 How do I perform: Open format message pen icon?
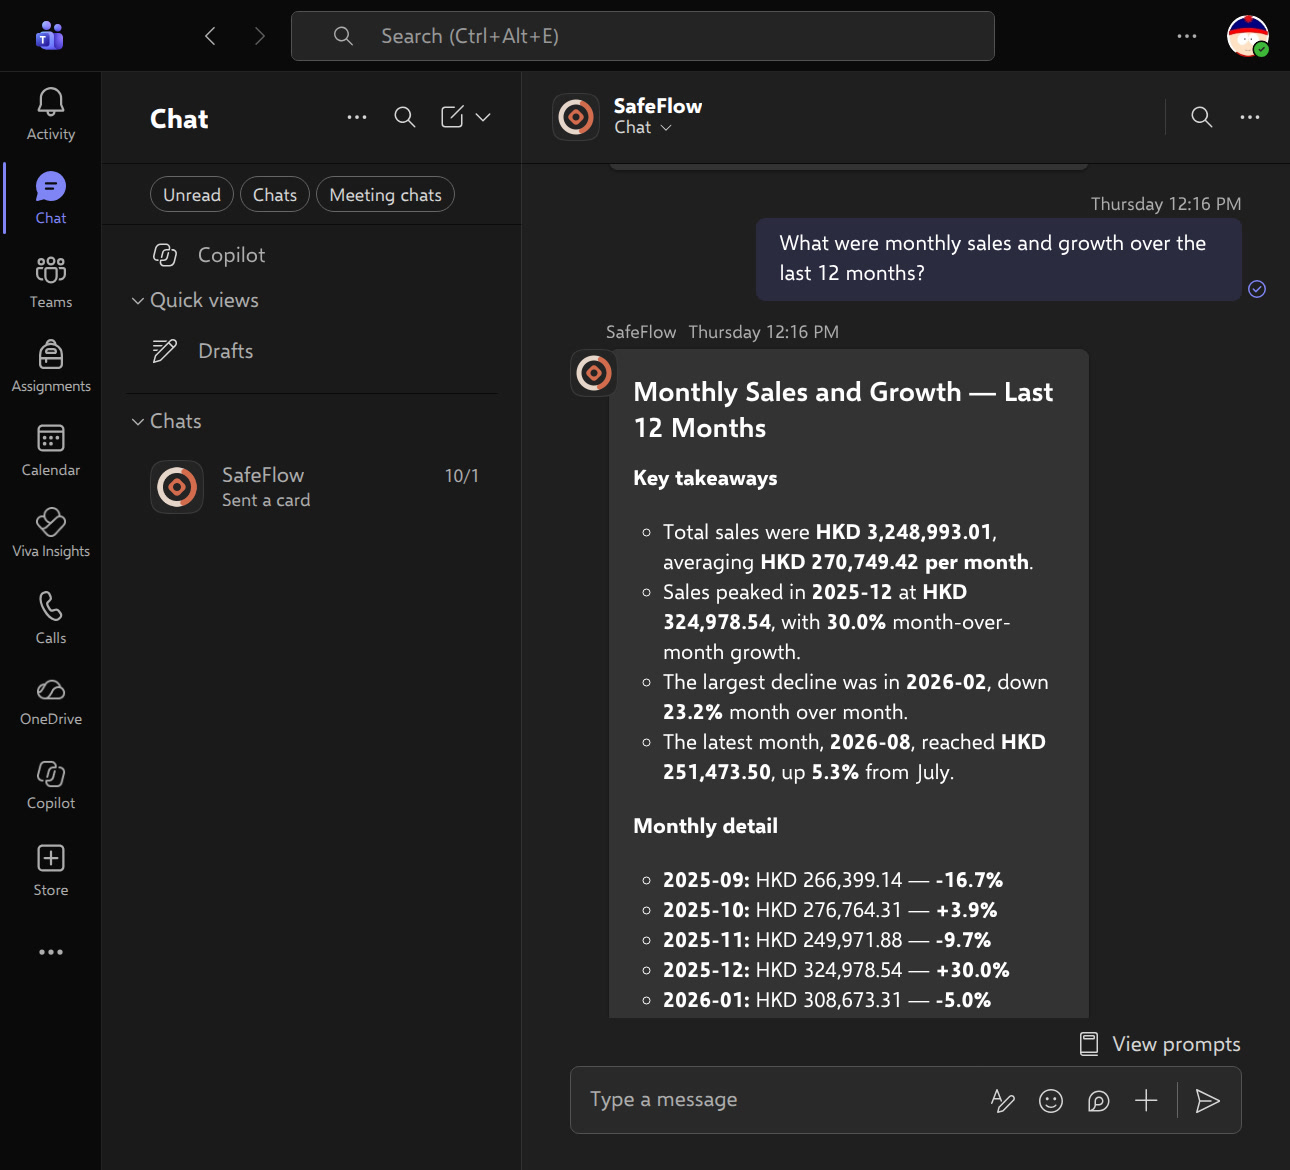coord(1003,1101)
